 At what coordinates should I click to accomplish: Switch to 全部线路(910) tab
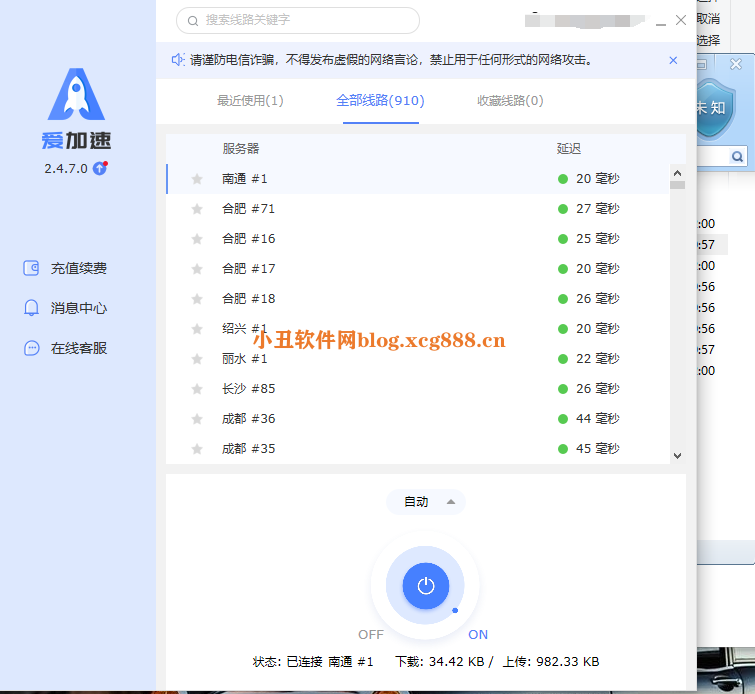380,101
